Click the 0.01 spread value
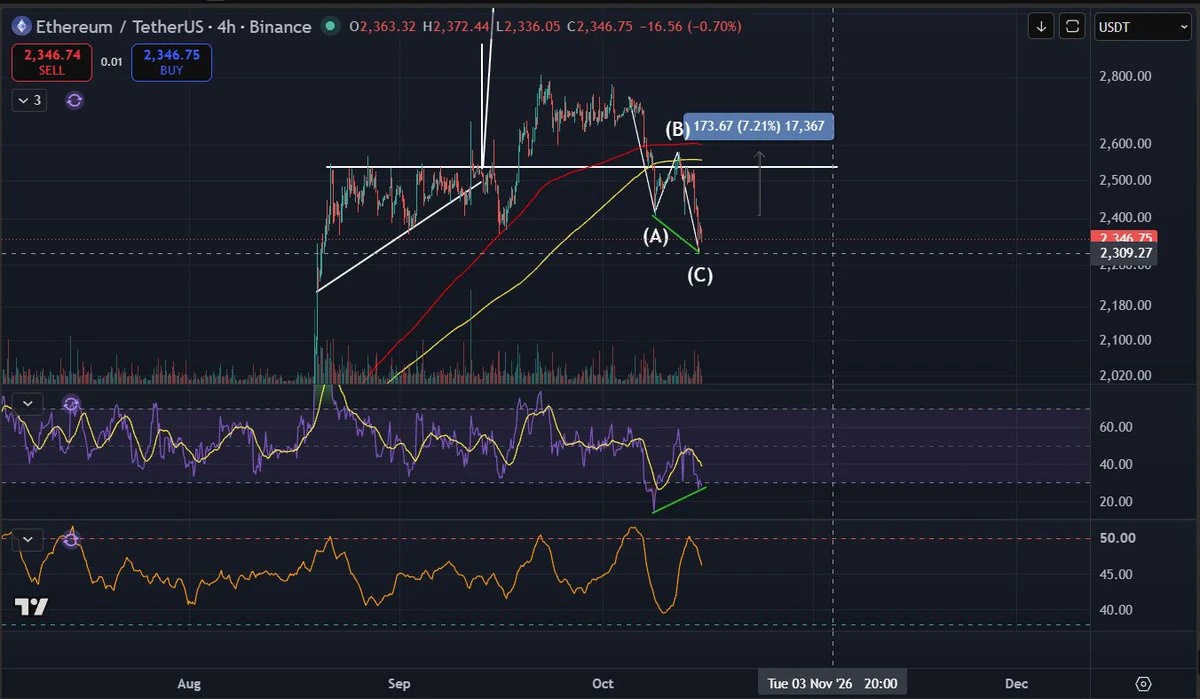 [111, 62]
